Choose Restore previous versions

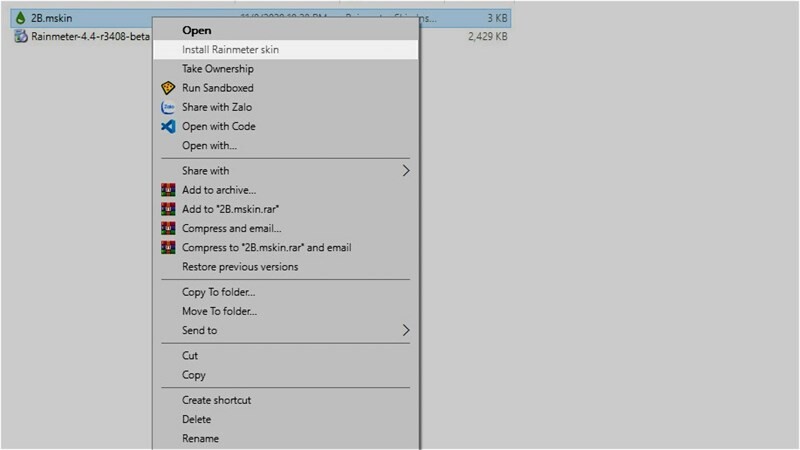240,267
